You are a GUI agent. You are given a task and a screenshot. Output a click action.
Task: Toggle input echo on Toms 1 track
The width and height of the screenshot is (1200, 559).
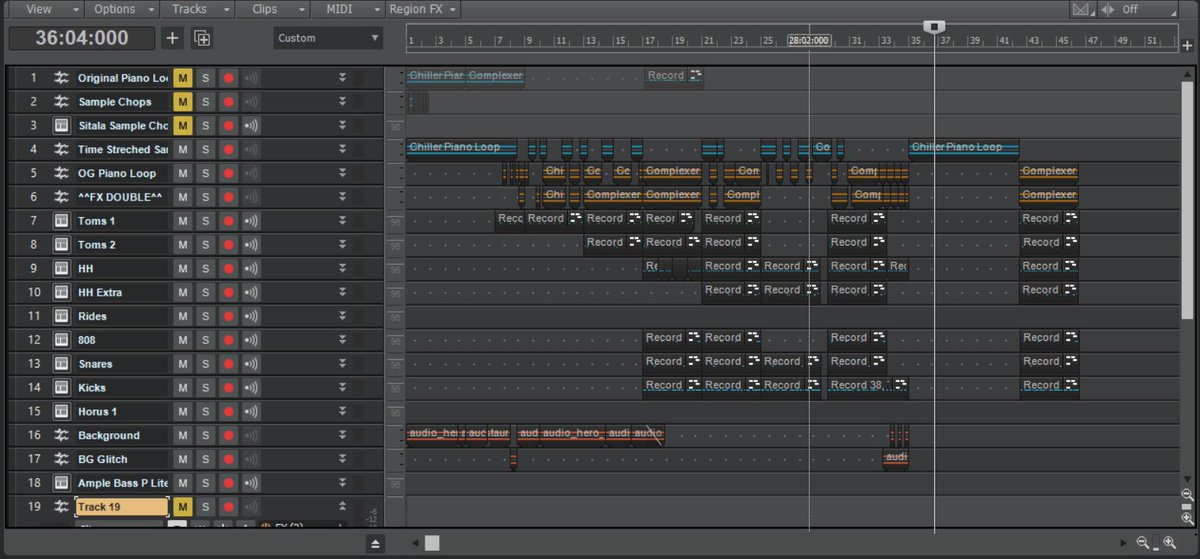click(x=251, y=221)
